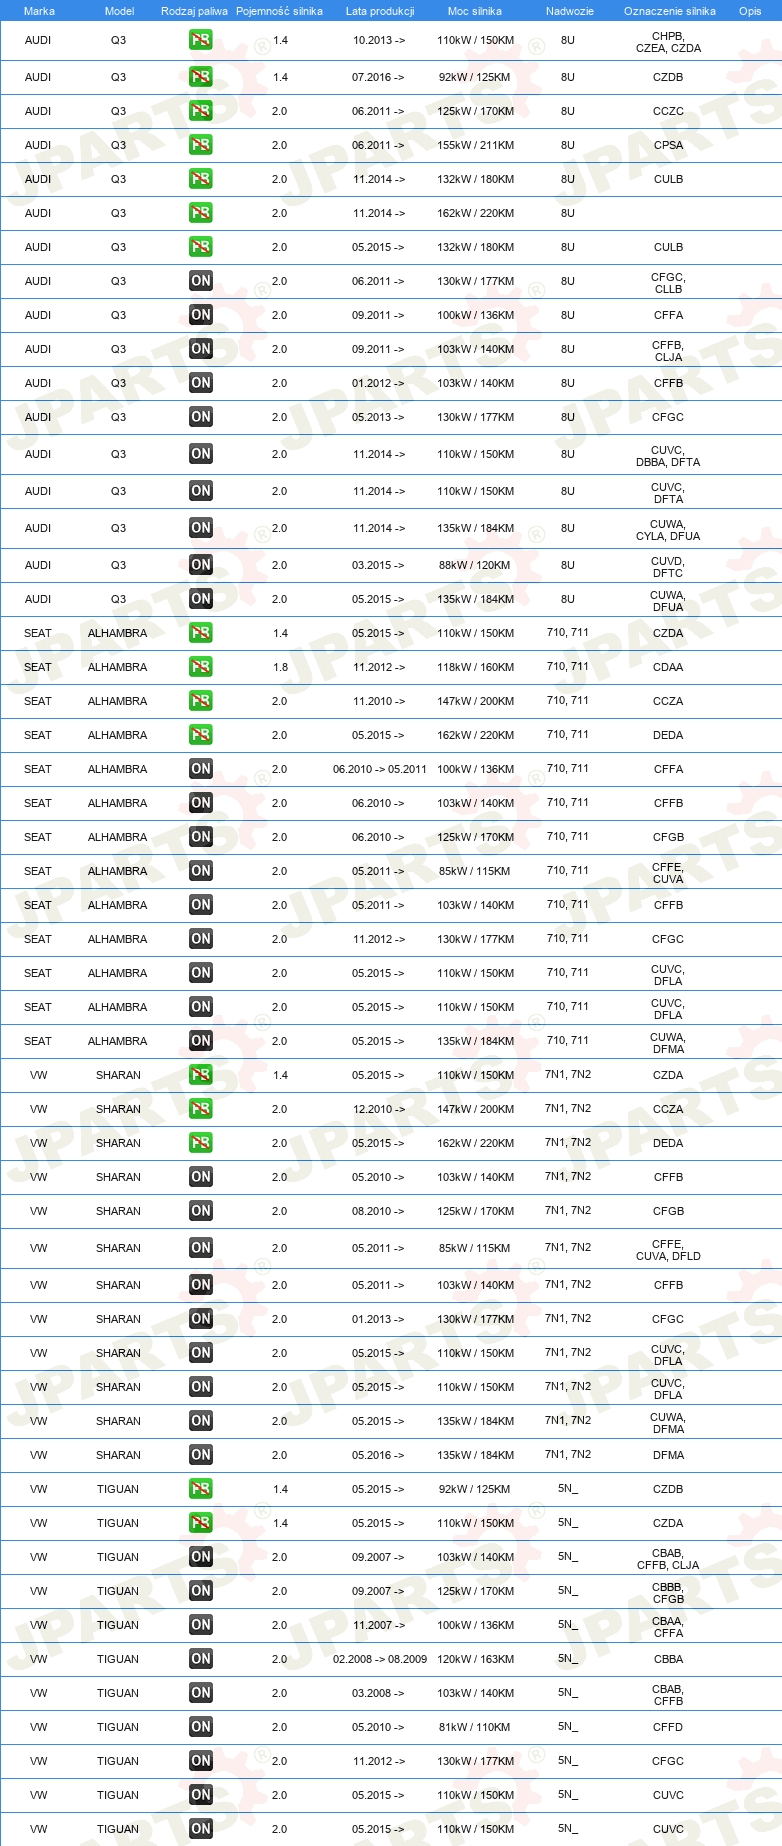Select production date 06.2010 -> 05.2011 Alhambra cell
The image size is (782, 1846).
[x=380, y=769]
